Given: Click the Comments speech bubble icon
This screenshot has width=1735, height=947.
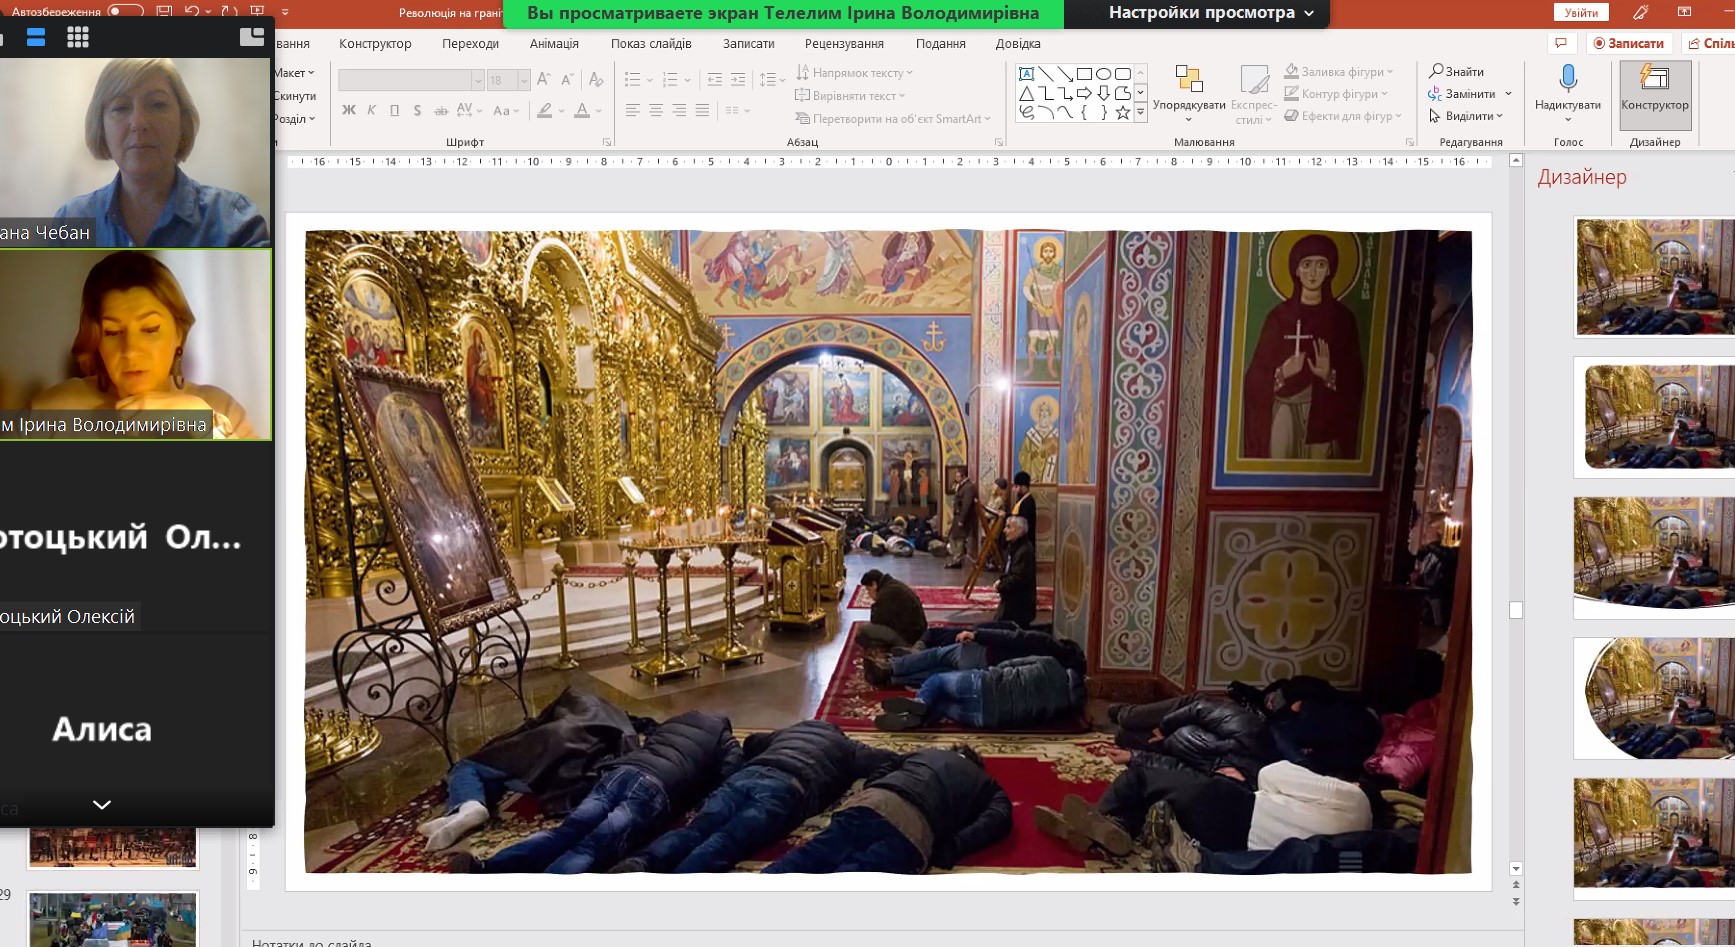Looking at the screenshot, I should click(x=1560, y=43).
